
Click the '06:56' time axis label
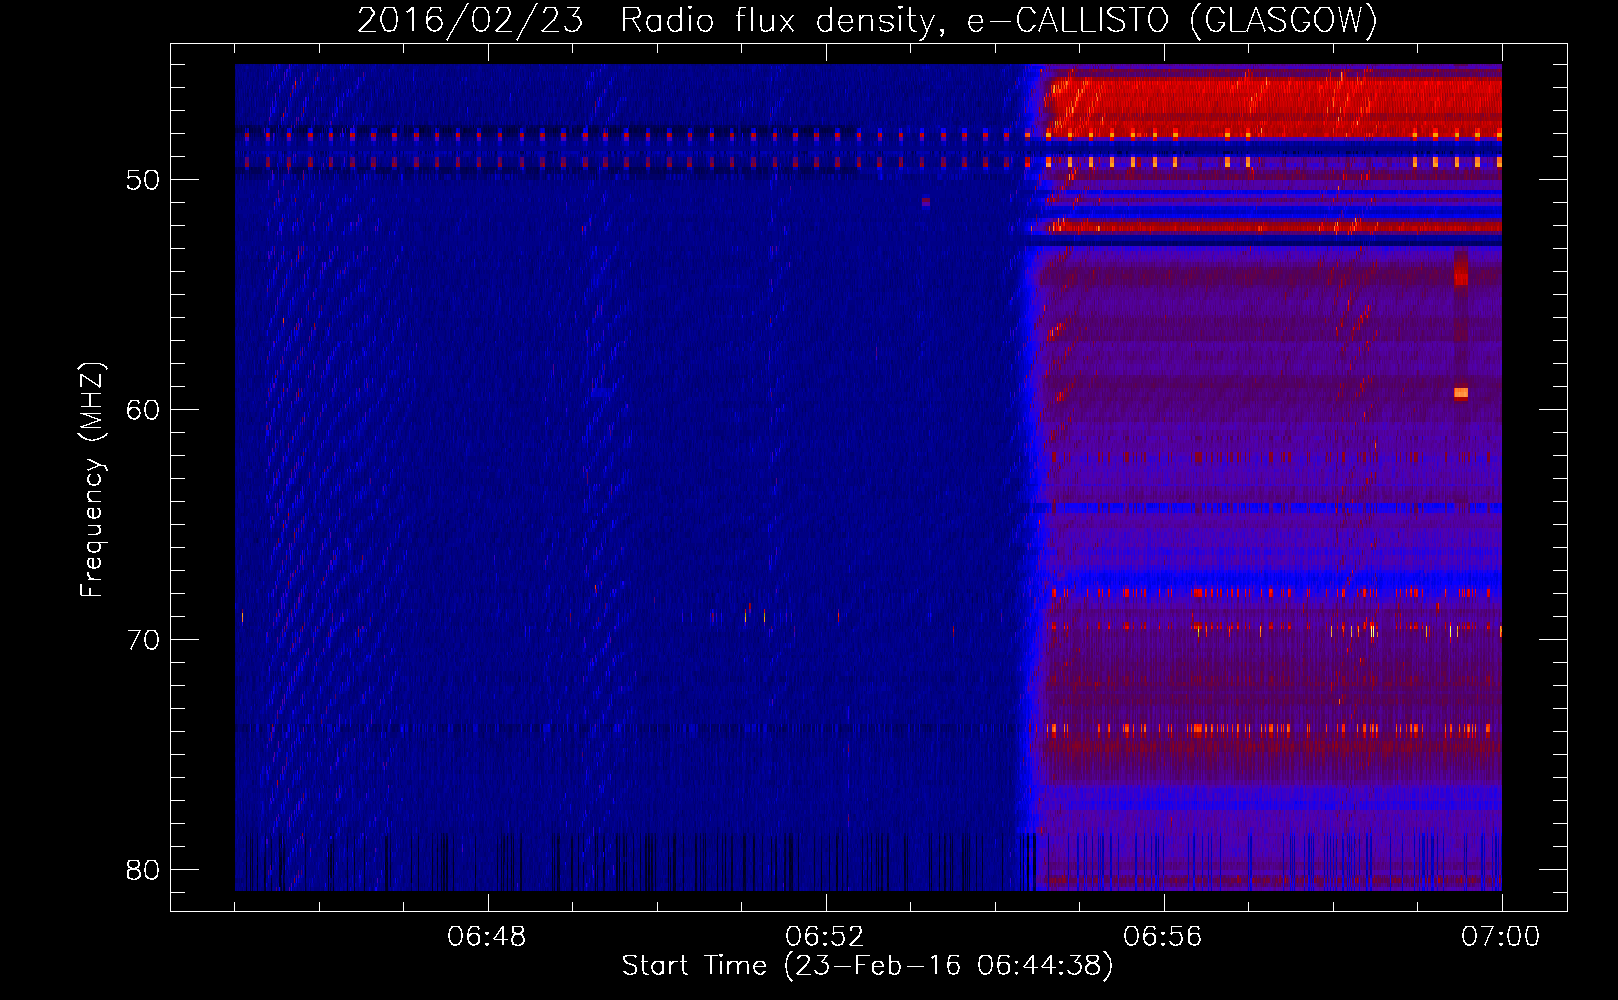[1163, 937]
